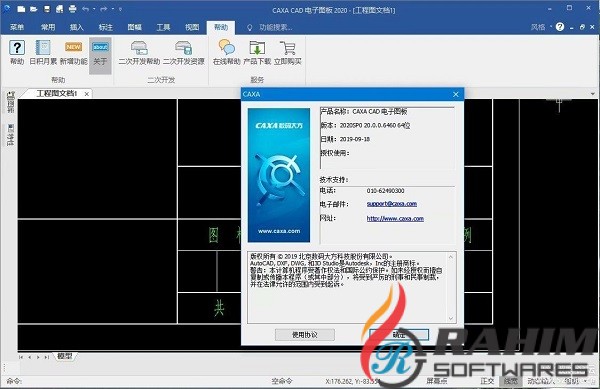Screen dimensions: 600x389
Task: Switch to the 标注 ribbon tab
Action: tap(105, 27)
